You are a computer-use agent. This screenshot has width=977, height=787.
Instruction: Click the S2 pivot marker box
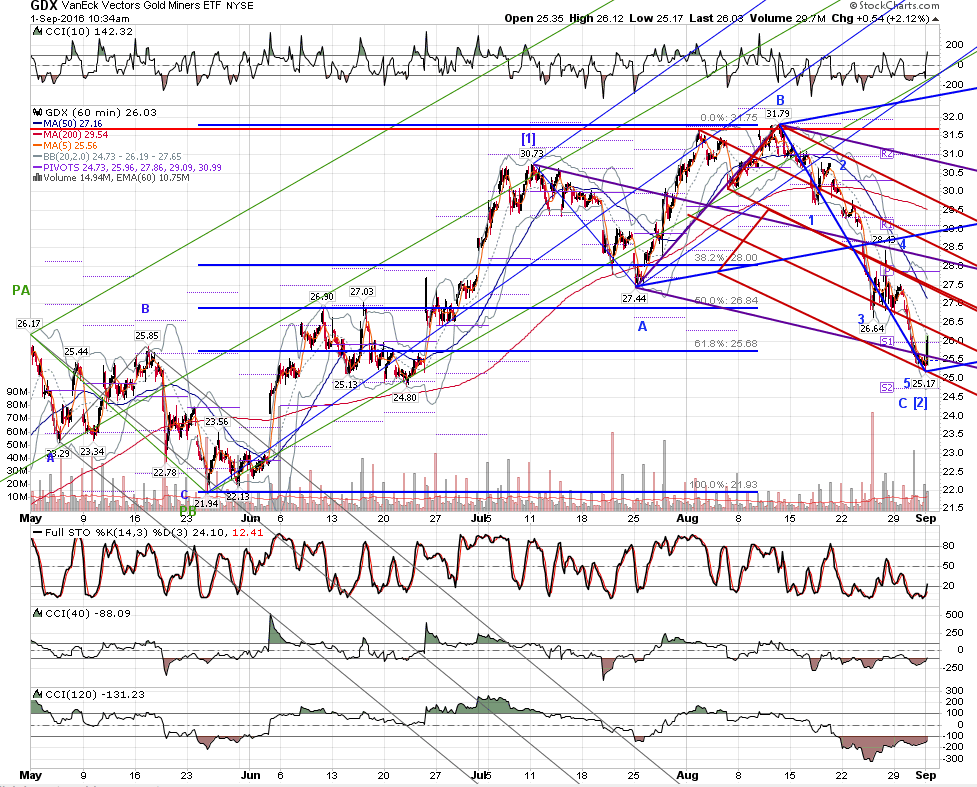pos(887,388)
